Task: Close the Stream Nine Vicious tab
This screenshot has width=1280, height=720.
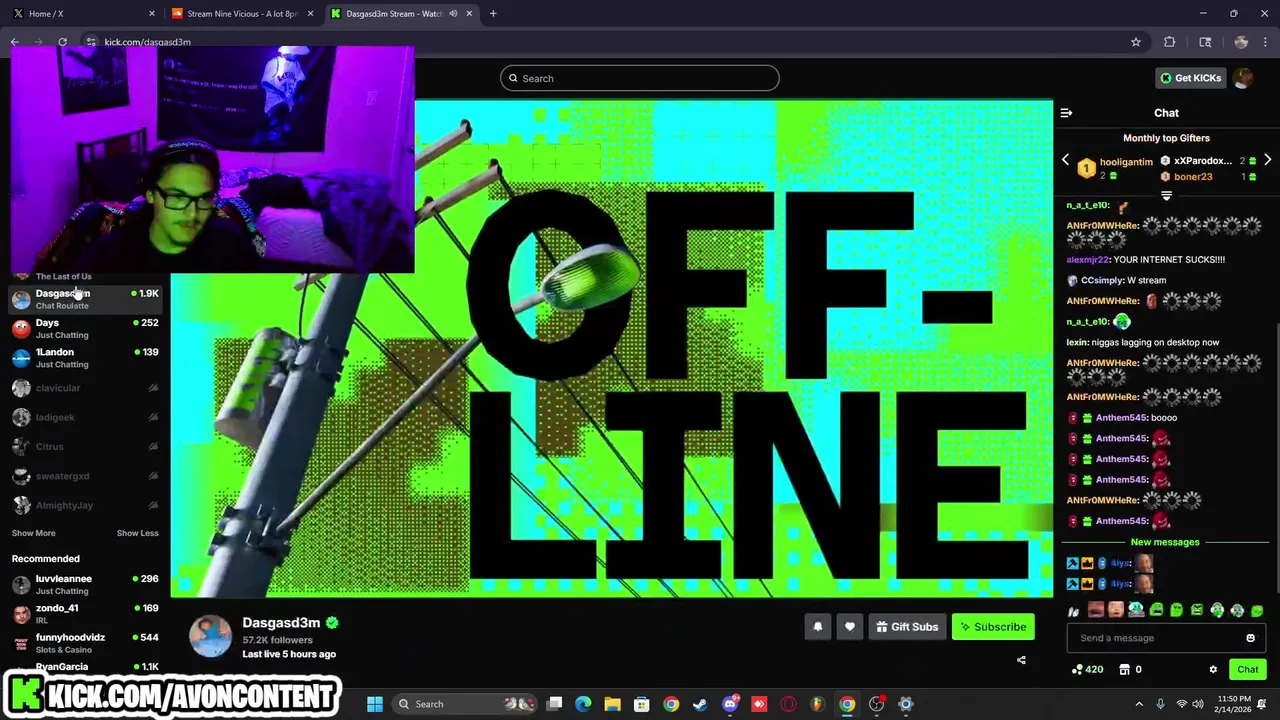Action: click(x=310, y=13)
